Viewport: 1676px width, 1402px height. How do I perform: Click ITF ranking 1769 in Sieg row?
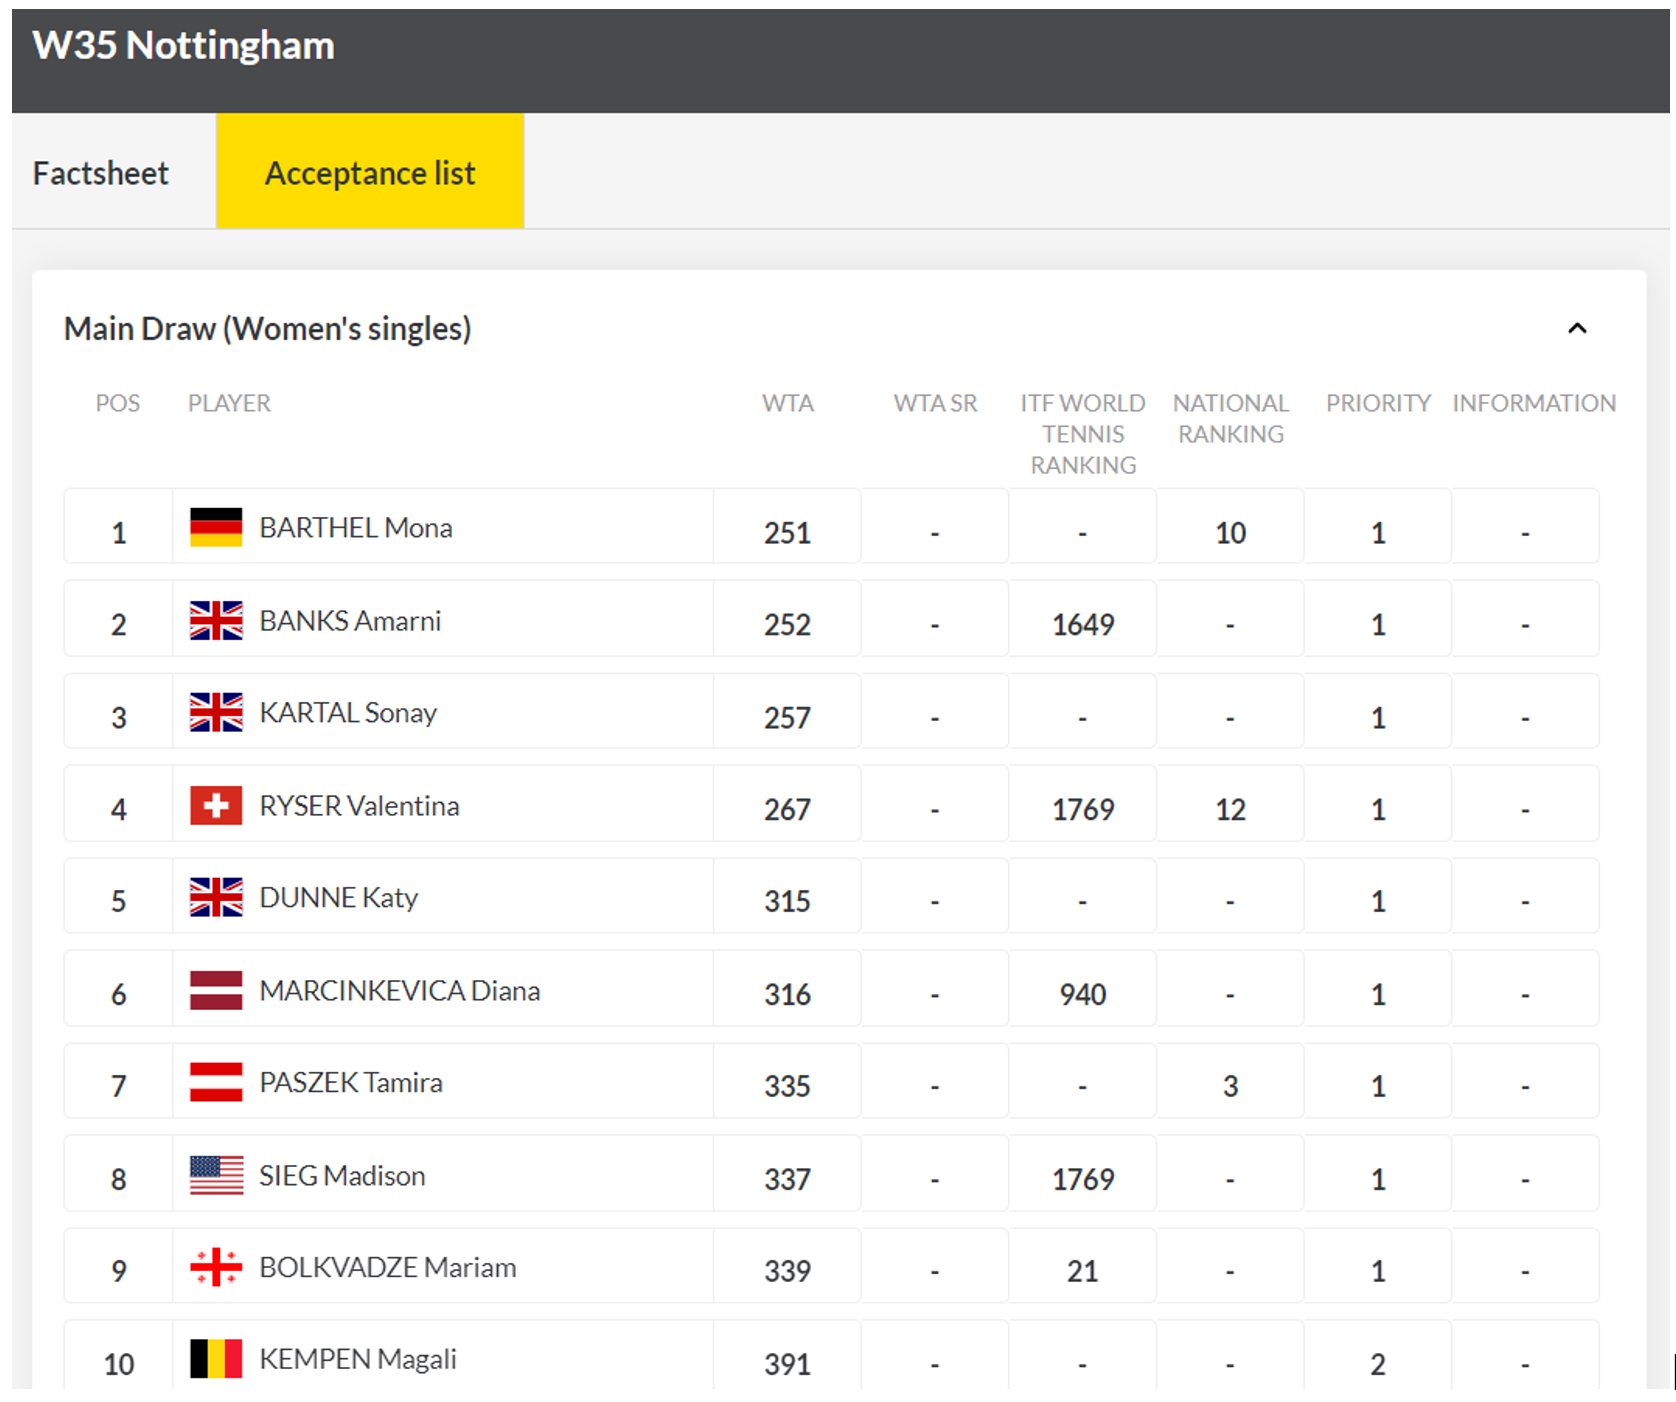coord(1083,1180)
